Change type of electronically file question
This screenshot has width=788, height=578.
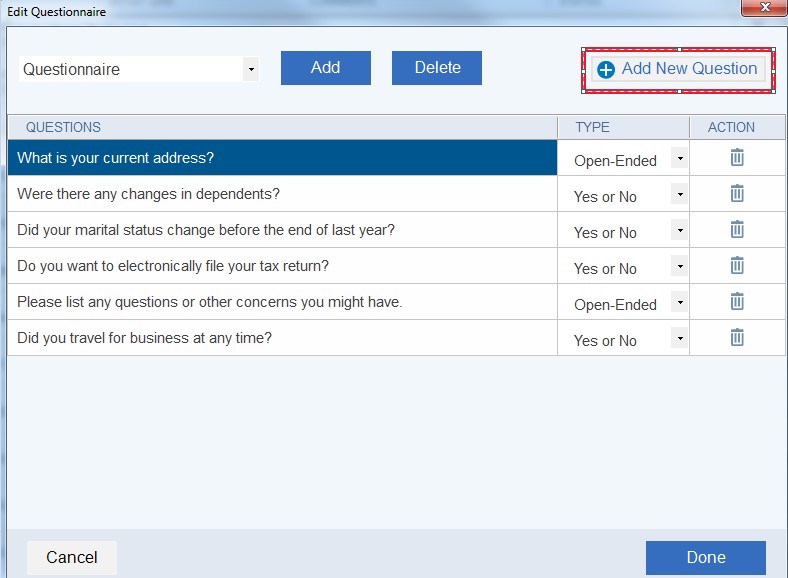[x=679, y=266]
